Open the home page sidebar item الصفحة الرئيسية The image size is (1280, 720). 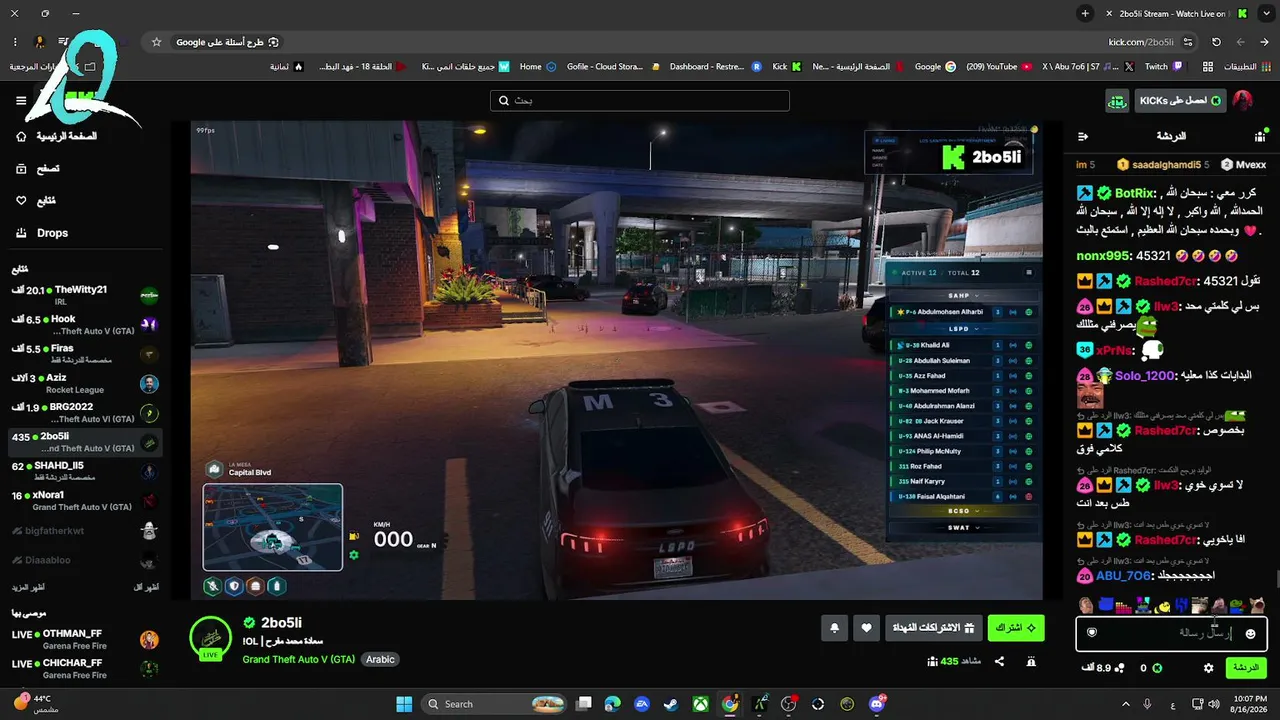coord(56,136)
